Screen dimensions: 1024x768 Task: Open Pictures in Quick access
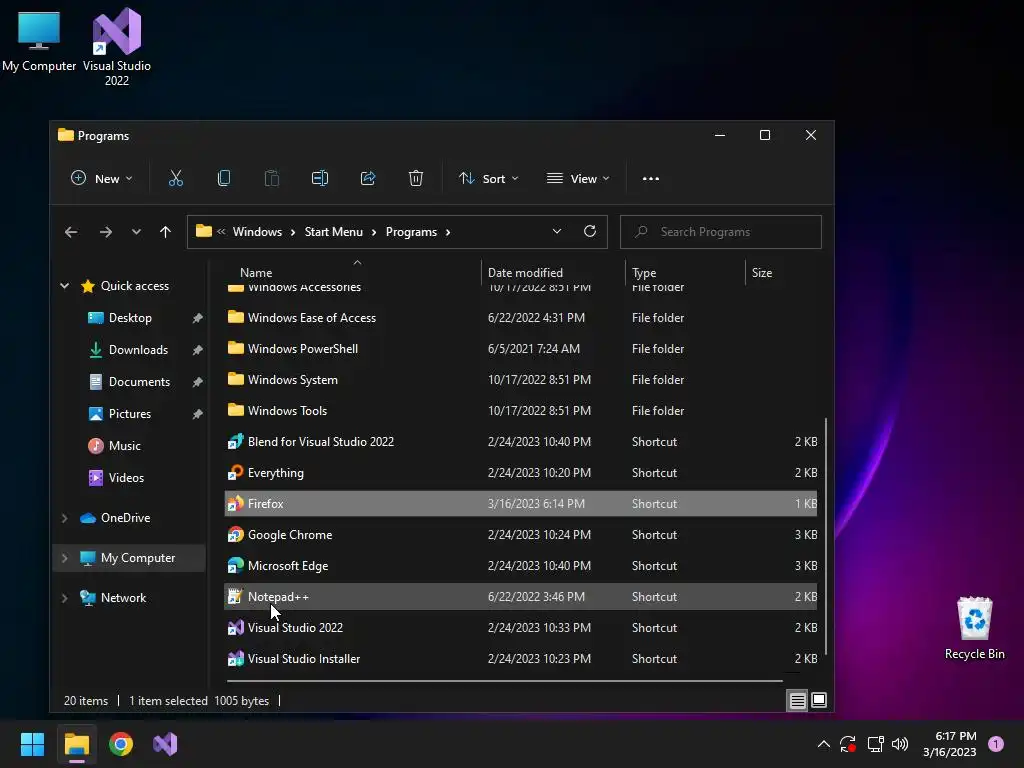point(129,414)
